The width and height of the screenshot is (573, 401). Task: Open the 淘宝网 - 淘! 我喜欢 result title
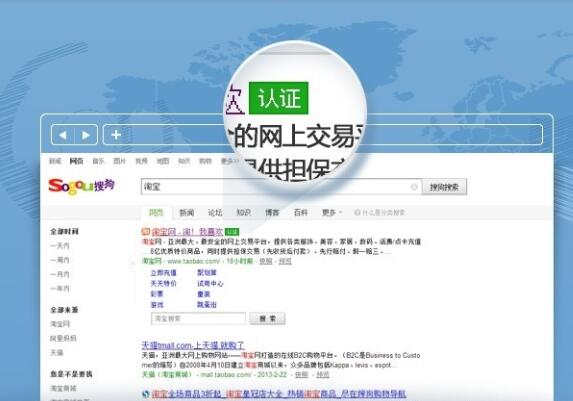coord(187,232)
